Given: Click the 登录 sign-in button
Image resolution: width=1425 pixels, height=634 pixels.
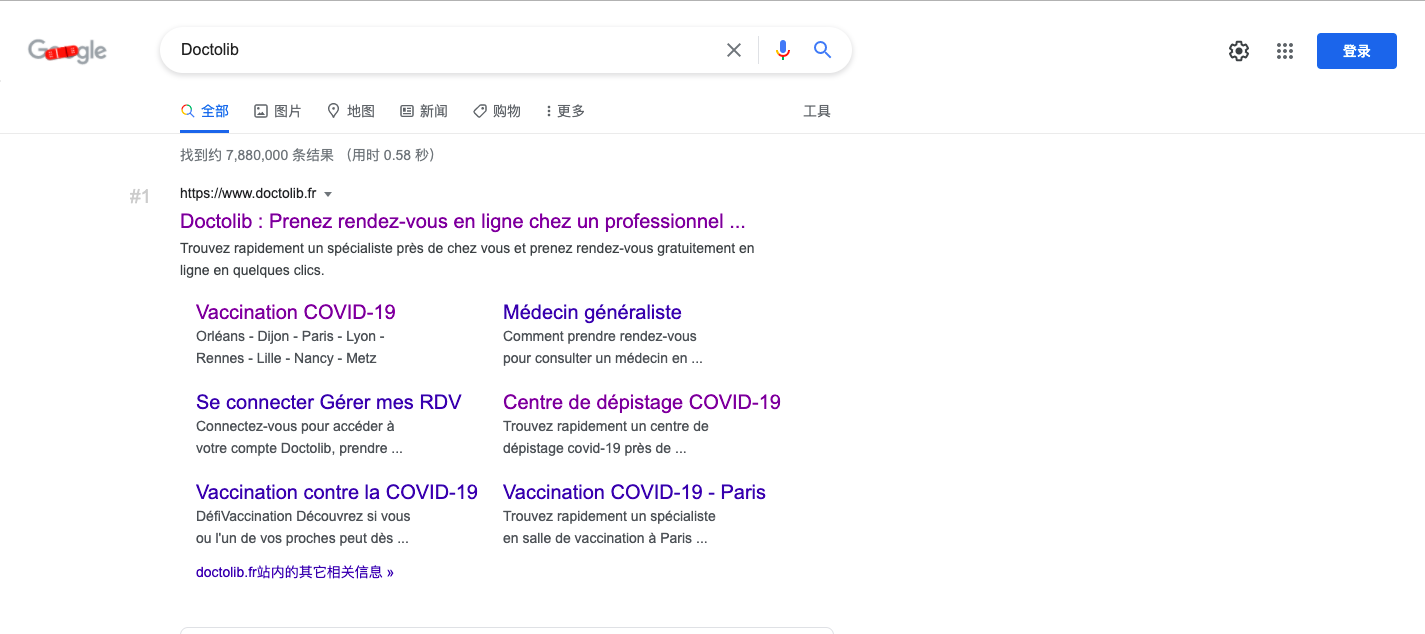Looking at the screenshot, I should point(1357,51).
